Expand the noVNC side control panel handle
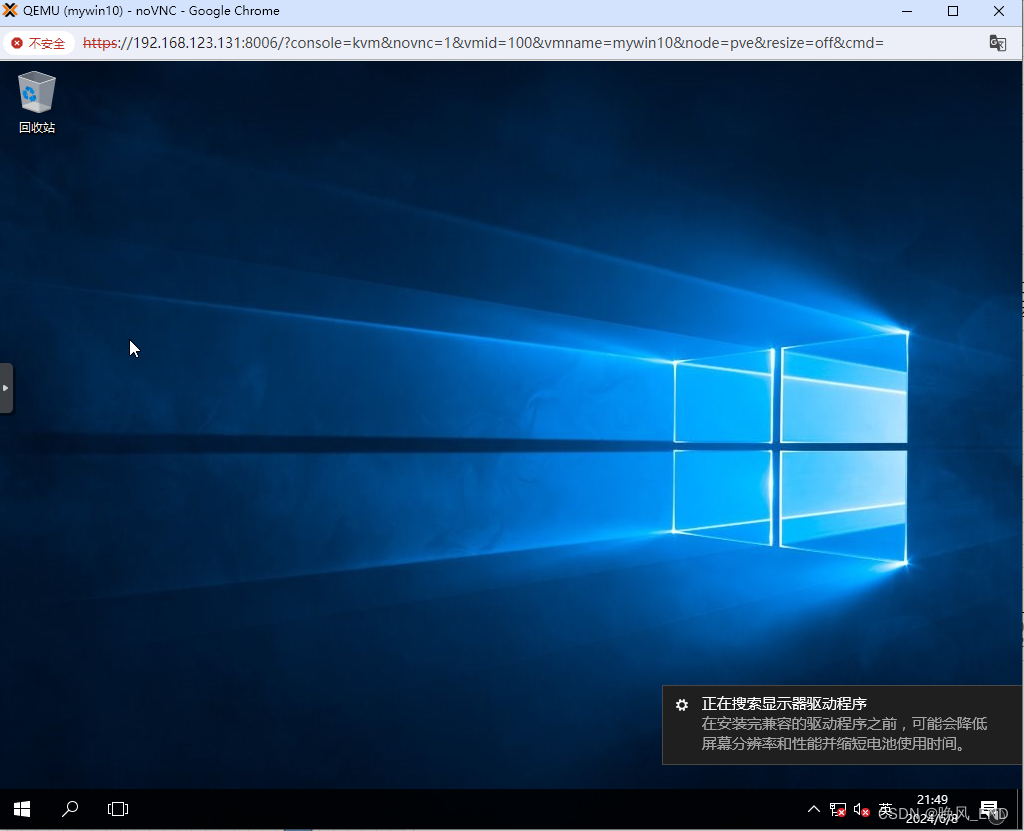Image resolution: width=1024 pixels, height=831 pixels. pyautogui.click(x=6, y=388)
